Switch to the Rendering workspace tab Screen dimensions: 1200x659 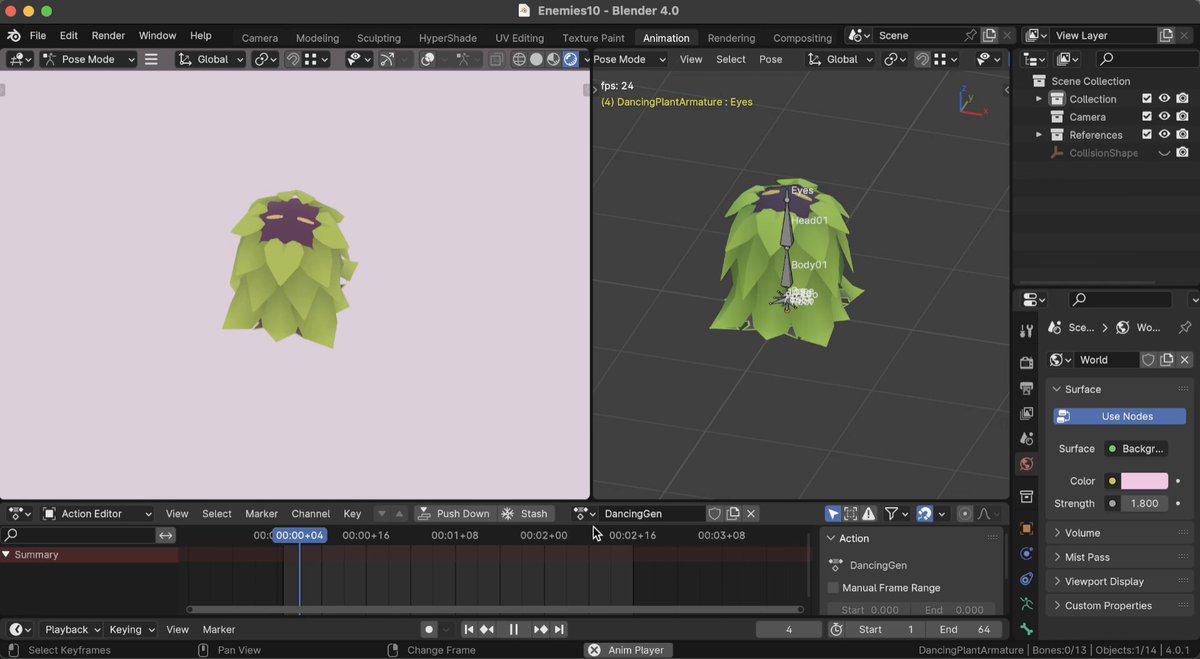pyautogui.click(x=731, y=38)
